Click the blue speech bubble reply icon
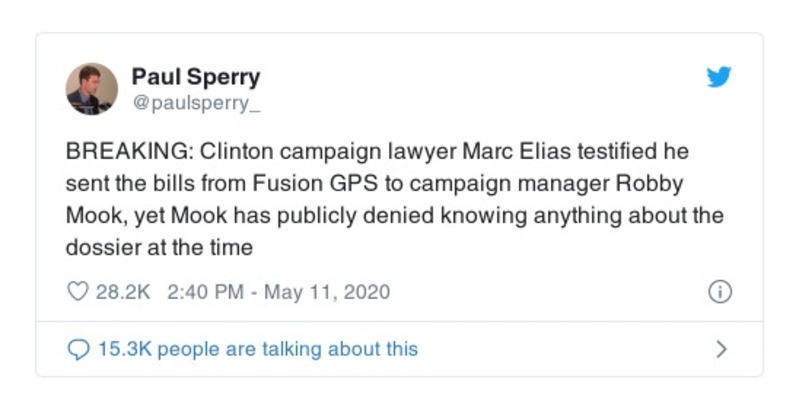799x414 pixels. click(78, 349)
